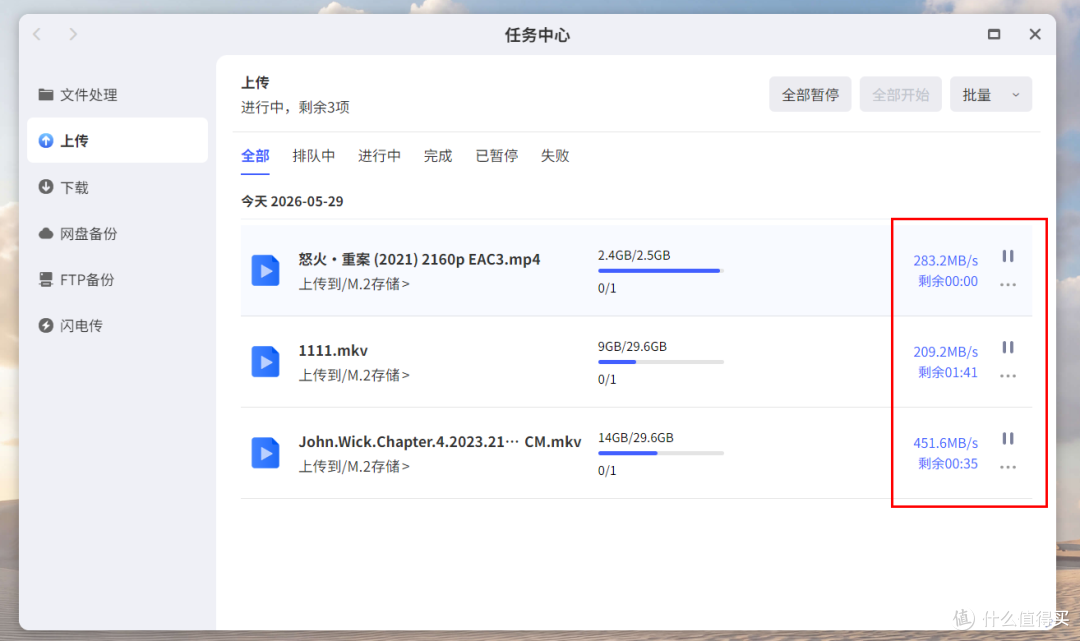Screen dimensions: 1080x641
Task: Click the 283.2MB/s speed text
Action: click(x=946, y=261)
